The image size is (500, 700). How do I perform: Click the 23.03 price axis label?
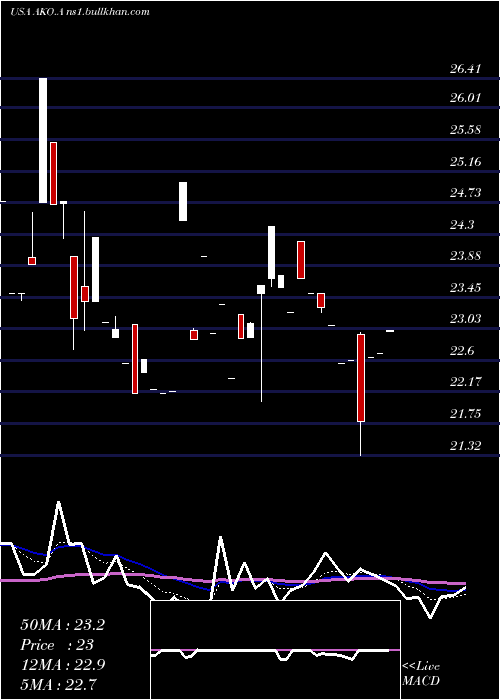(466, 319)
